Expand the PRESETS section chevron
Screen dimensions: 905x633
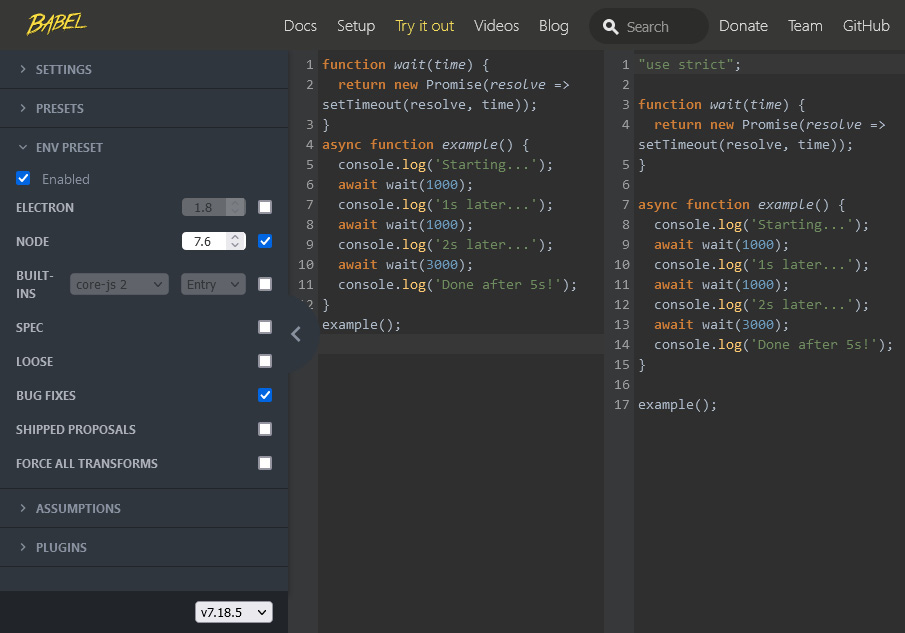[22, 108]
